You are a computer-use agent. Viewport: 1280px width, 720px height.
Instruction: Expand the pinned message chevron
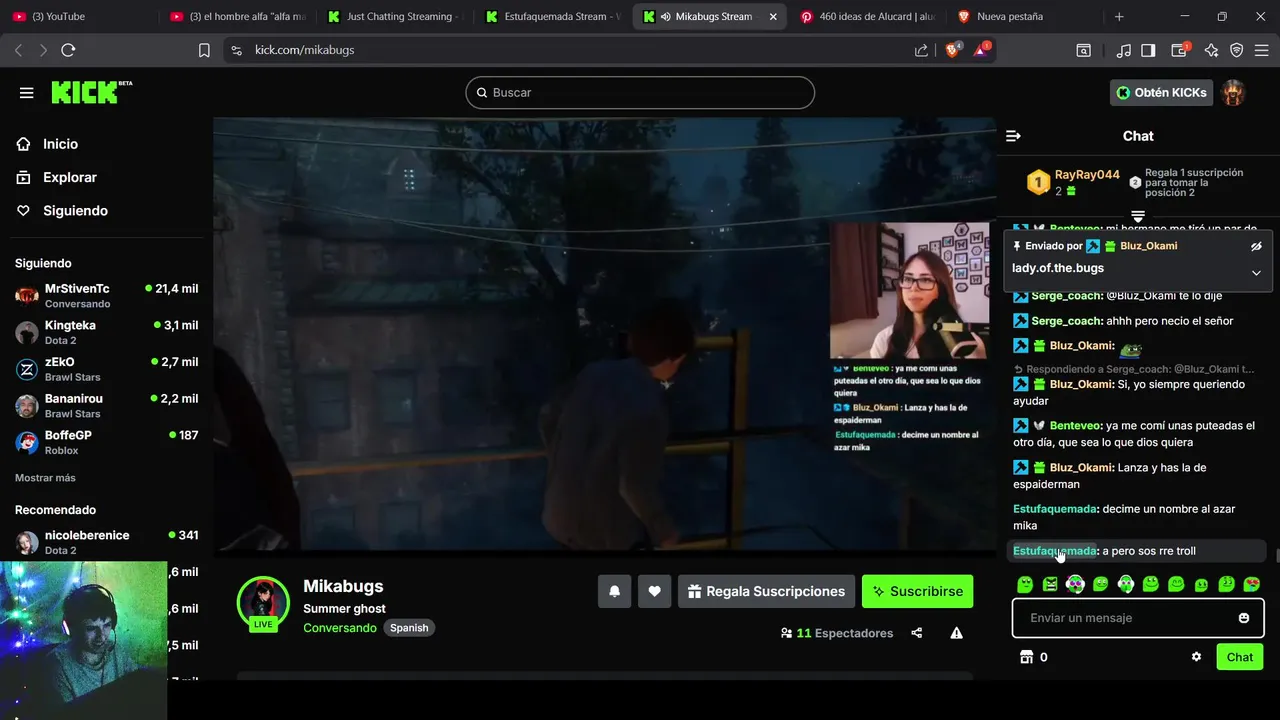(x=1256, y=272)
